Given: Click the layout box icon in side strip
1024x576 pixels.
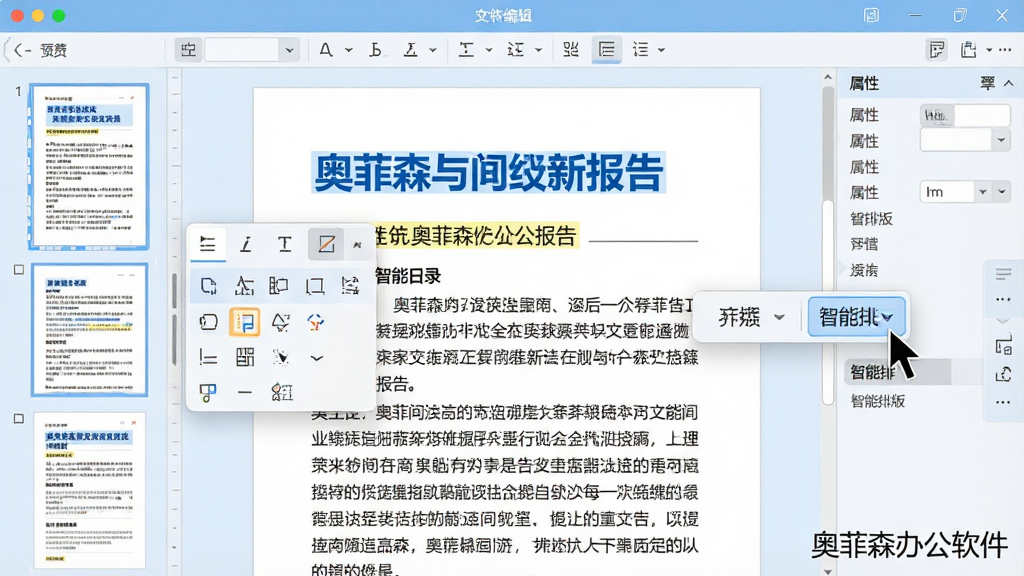Looking at the screenshot, I should [x=1003, y=347].
